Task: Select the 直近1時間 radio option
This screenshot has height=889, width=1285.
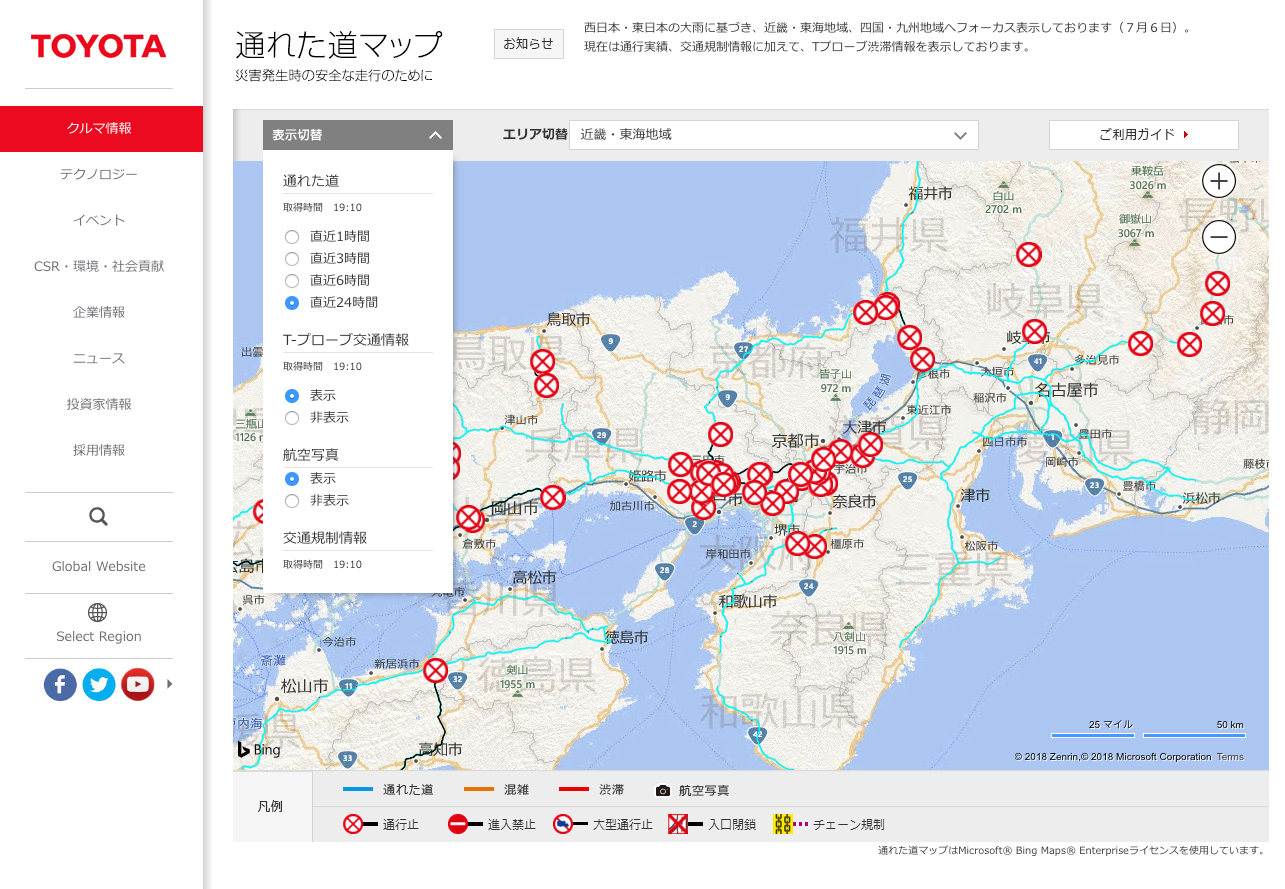Action: pos(292,237)
